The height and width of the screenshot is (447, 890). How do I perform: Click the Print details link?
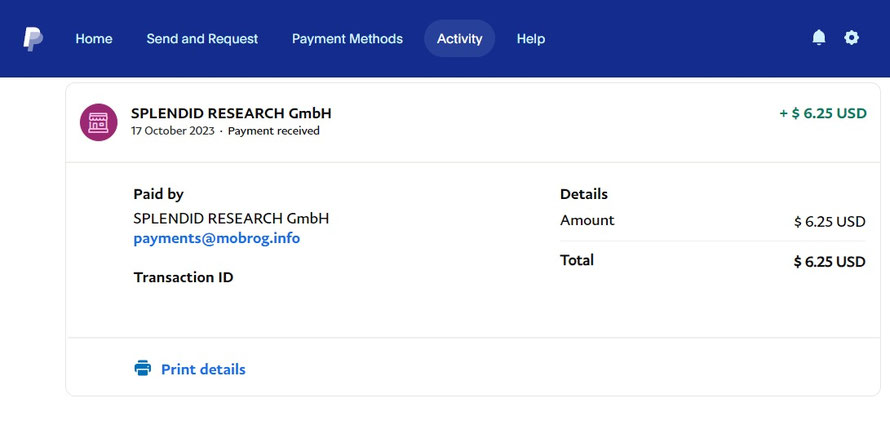203,369
